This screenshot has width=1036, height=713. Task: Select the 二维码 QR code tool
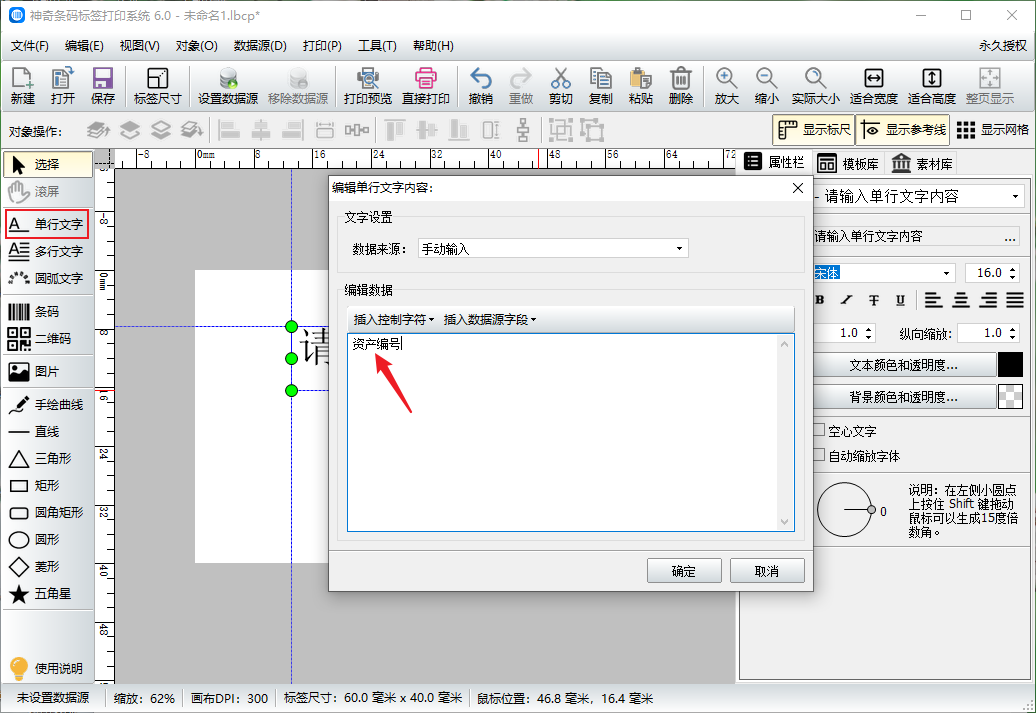tap(47, 338)
